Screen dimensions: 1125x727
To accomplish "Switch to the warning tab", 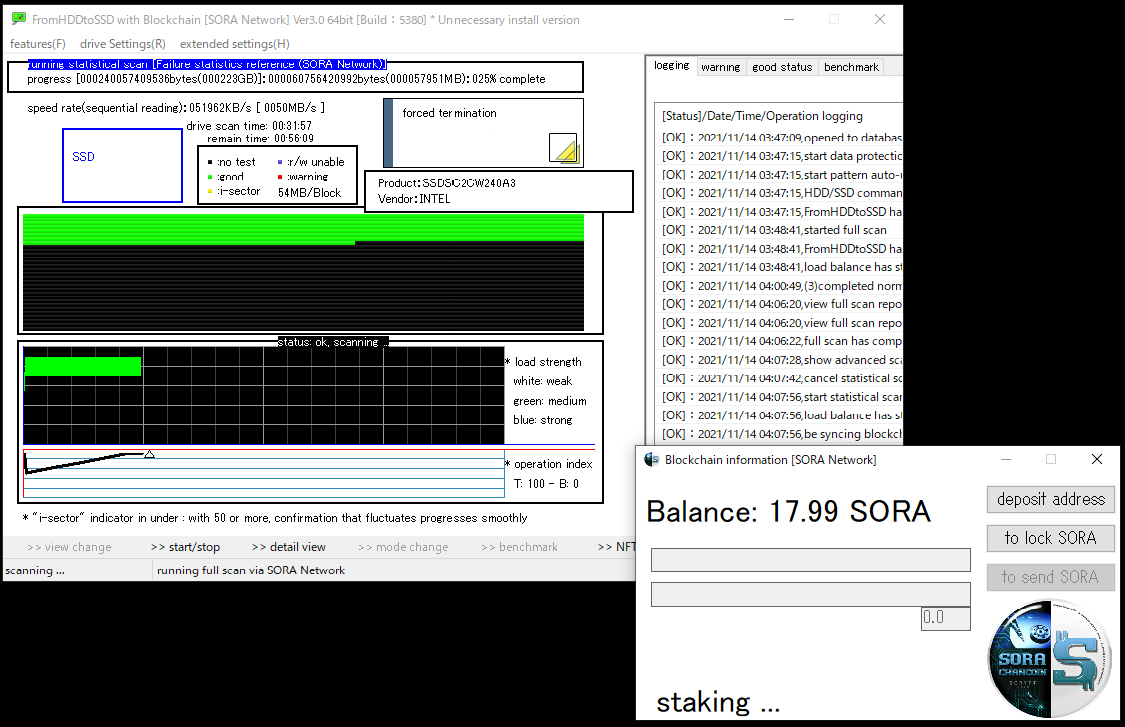I will tap(720, 67).
